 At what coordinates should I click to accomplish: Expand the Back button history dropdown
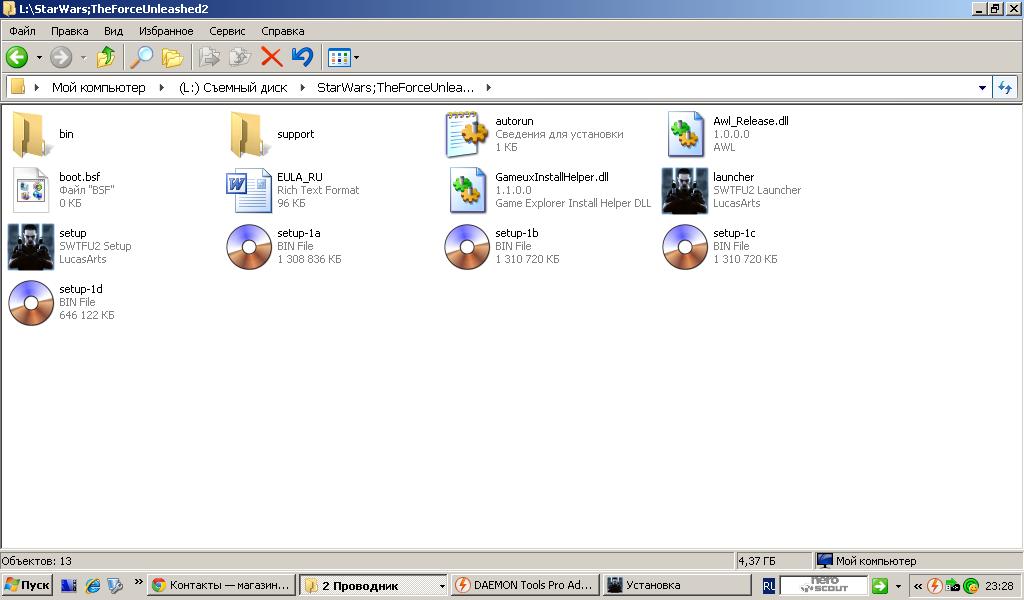[x=39, y=58]
